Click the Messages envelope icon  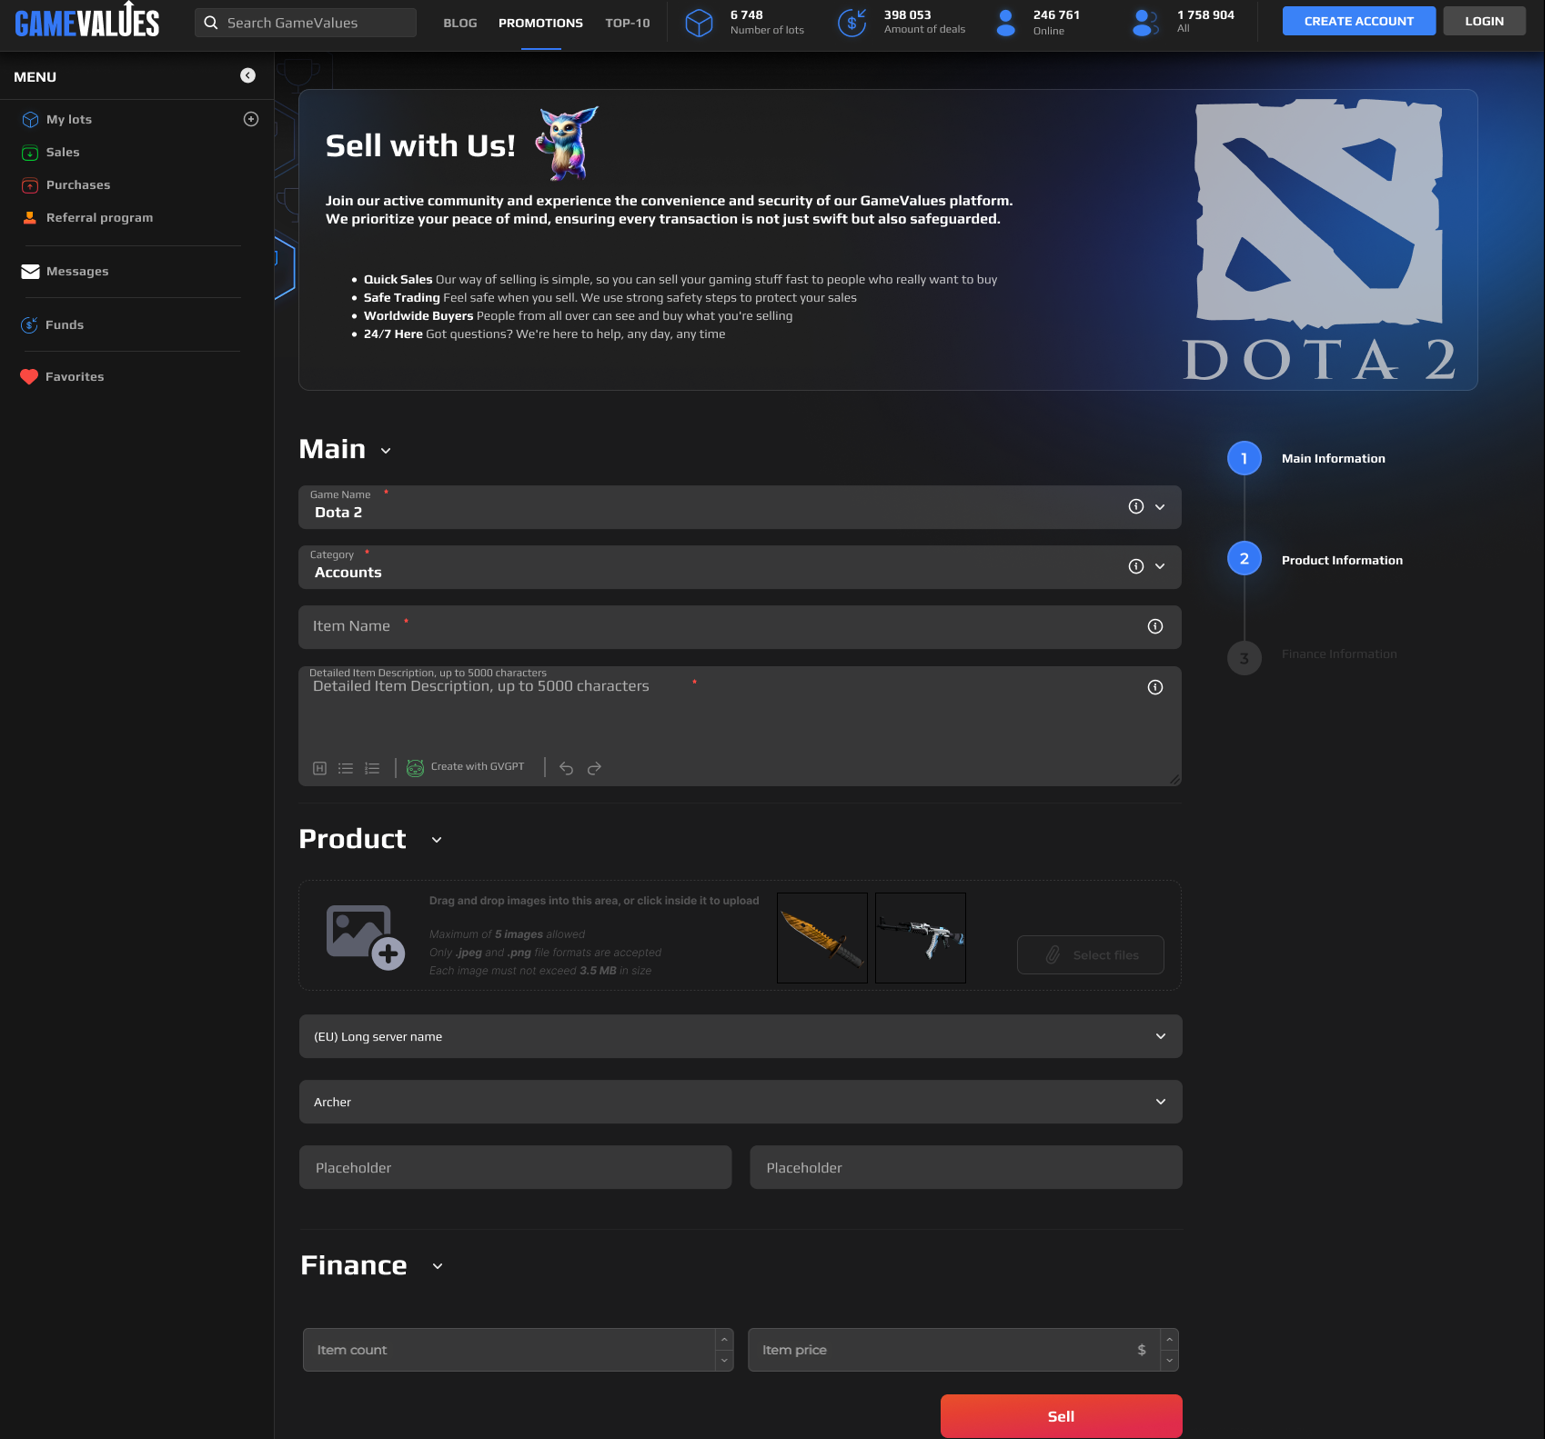point(30,271)
